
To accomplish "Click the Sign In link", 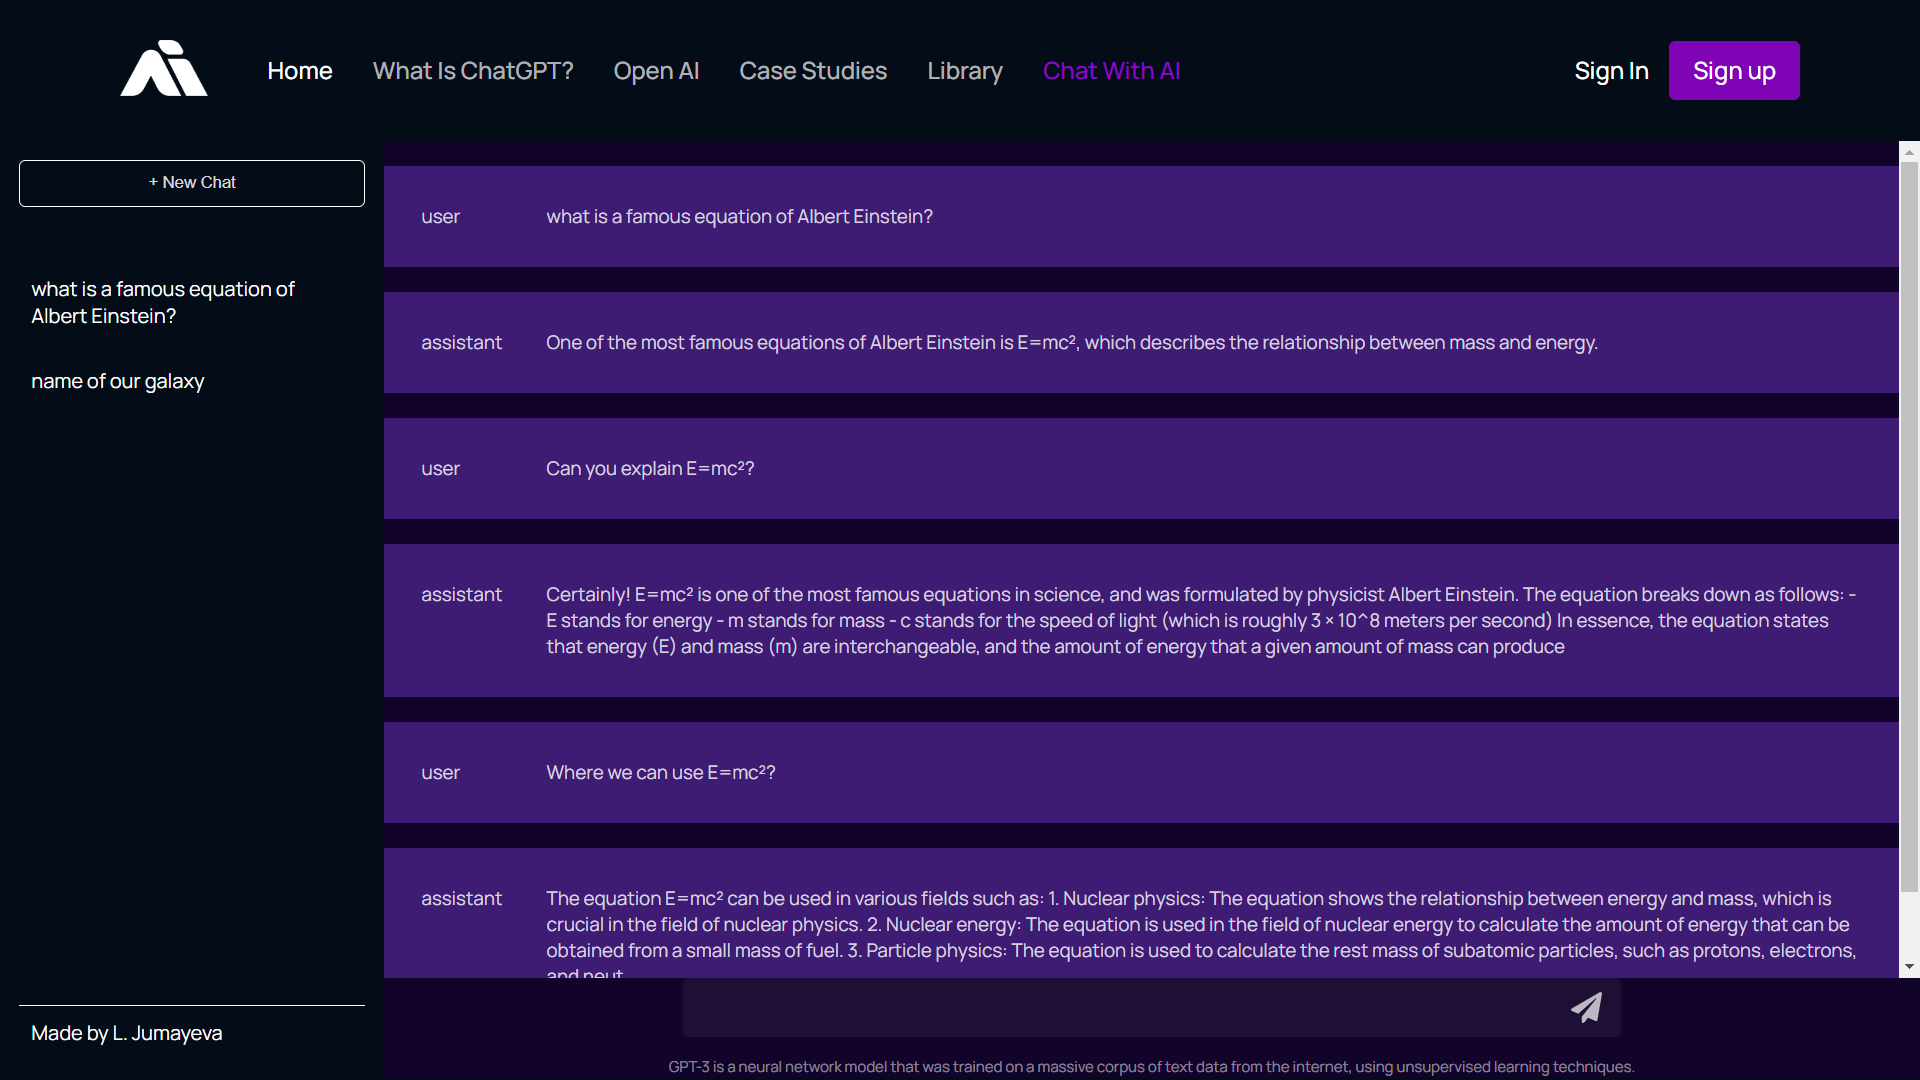I will pos(1611,71).
